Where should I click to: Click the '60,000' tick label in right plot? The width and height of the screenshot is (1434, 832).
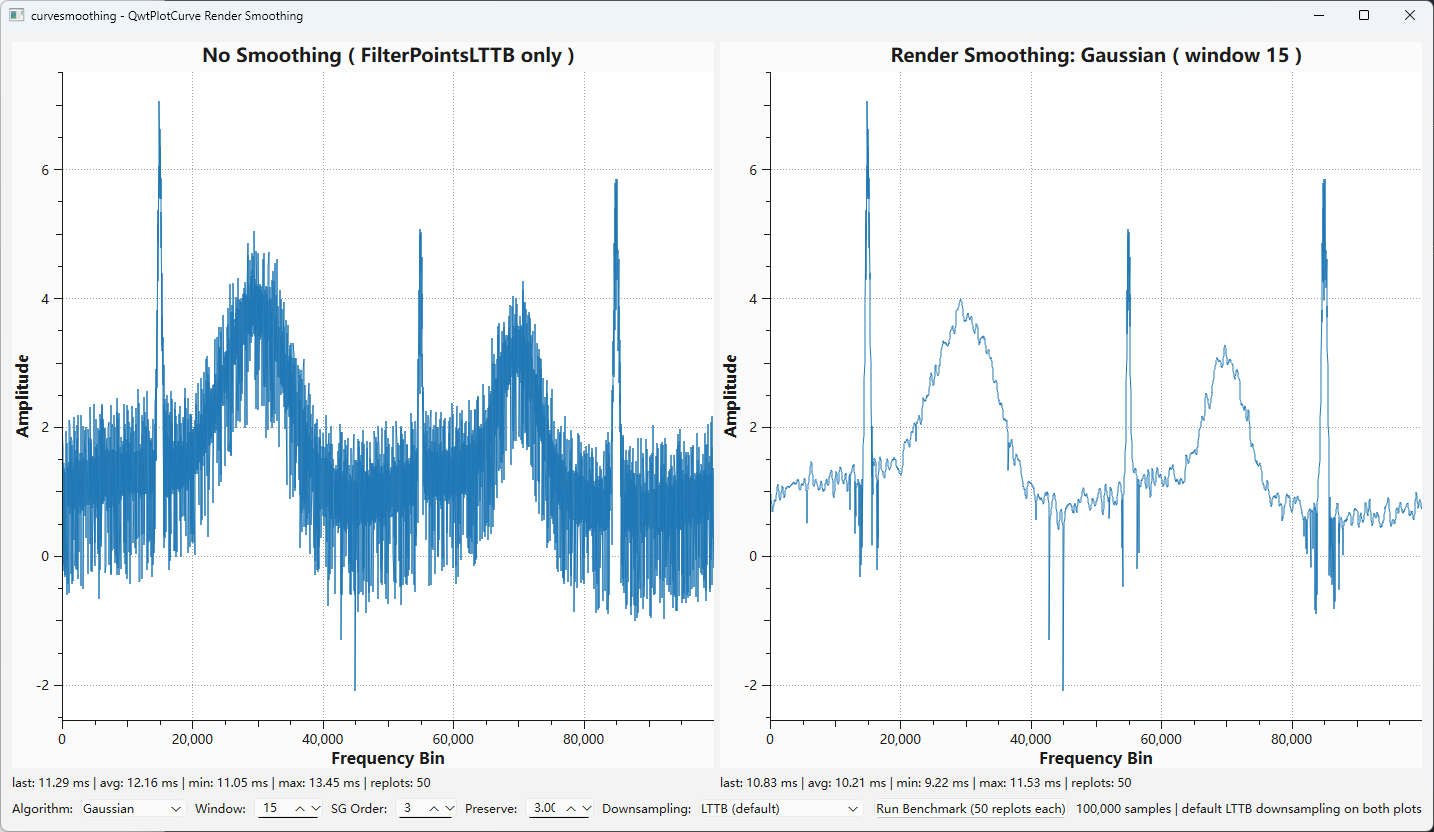pos(1161,739)
